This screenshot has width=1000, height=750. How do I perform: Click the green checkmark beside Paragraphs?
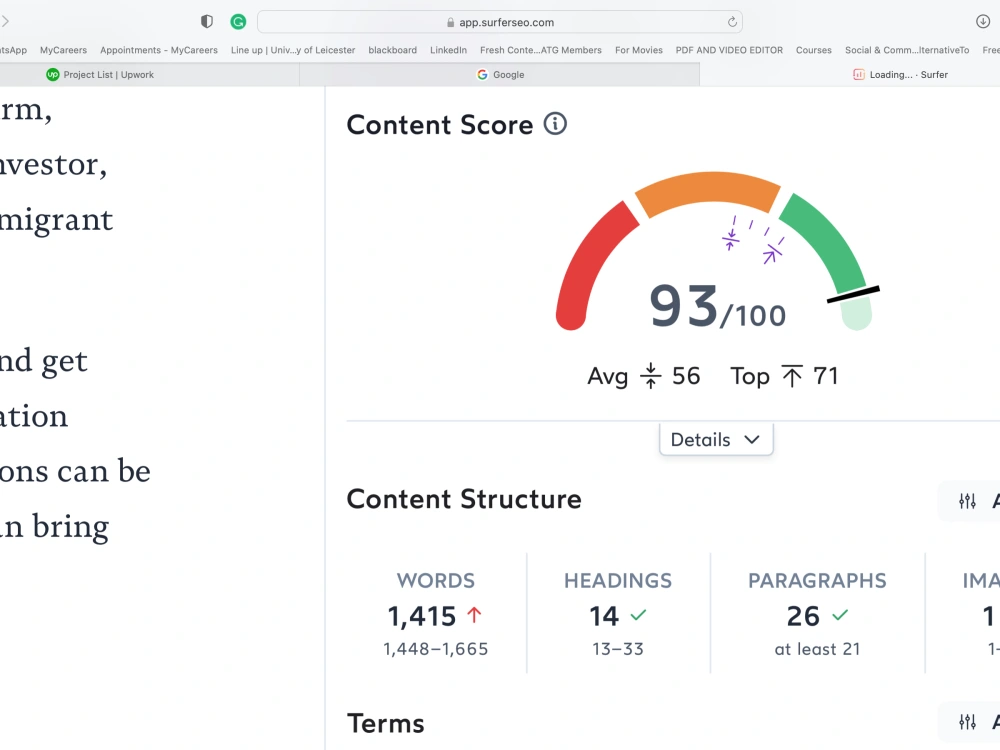[x=840, y=617]
